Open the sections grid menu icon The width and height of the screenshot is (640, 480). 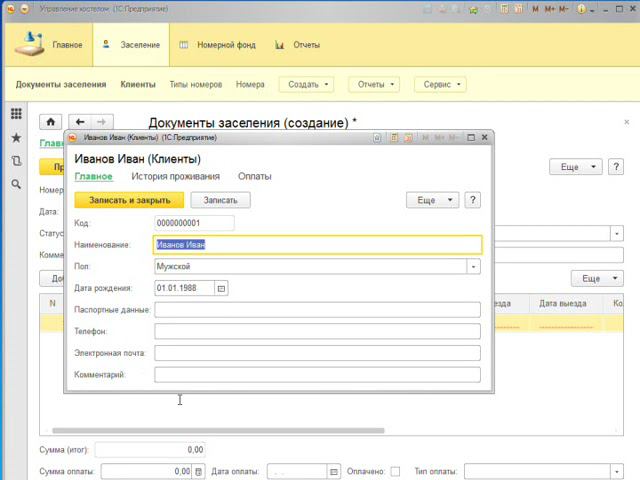(16, 113)
